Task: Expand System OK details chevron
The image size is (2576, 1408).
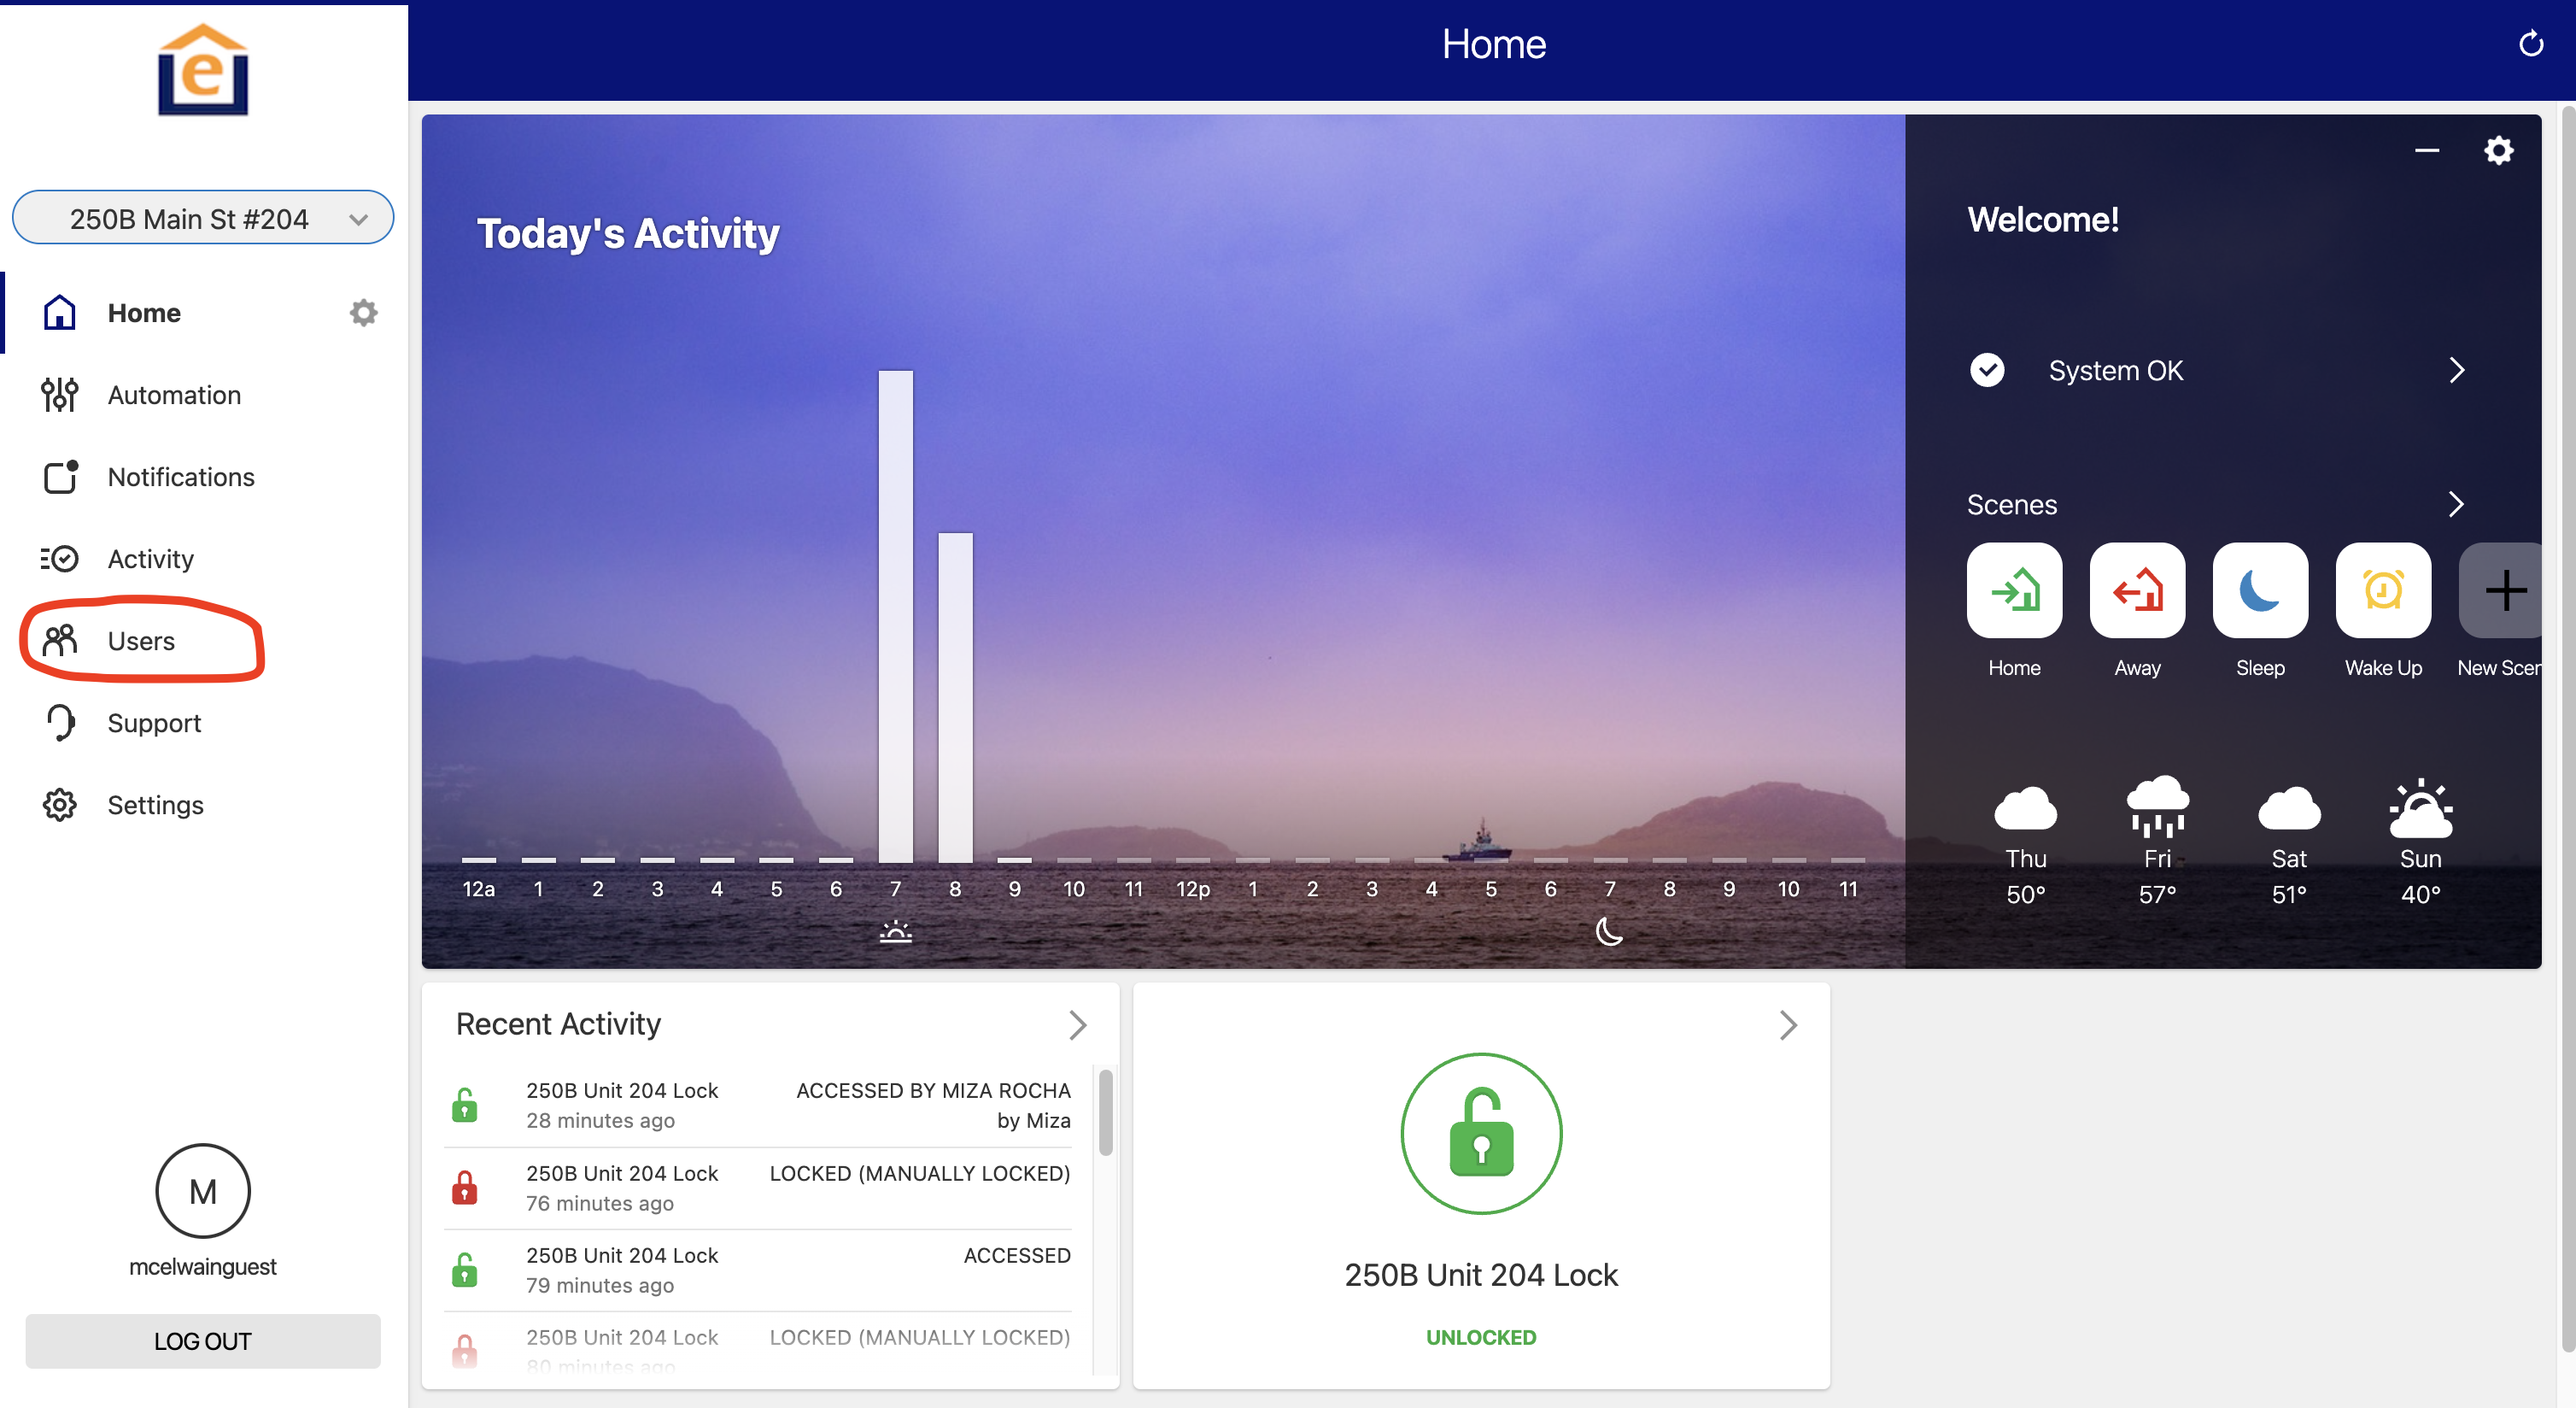Action: tap(2456, 370)
